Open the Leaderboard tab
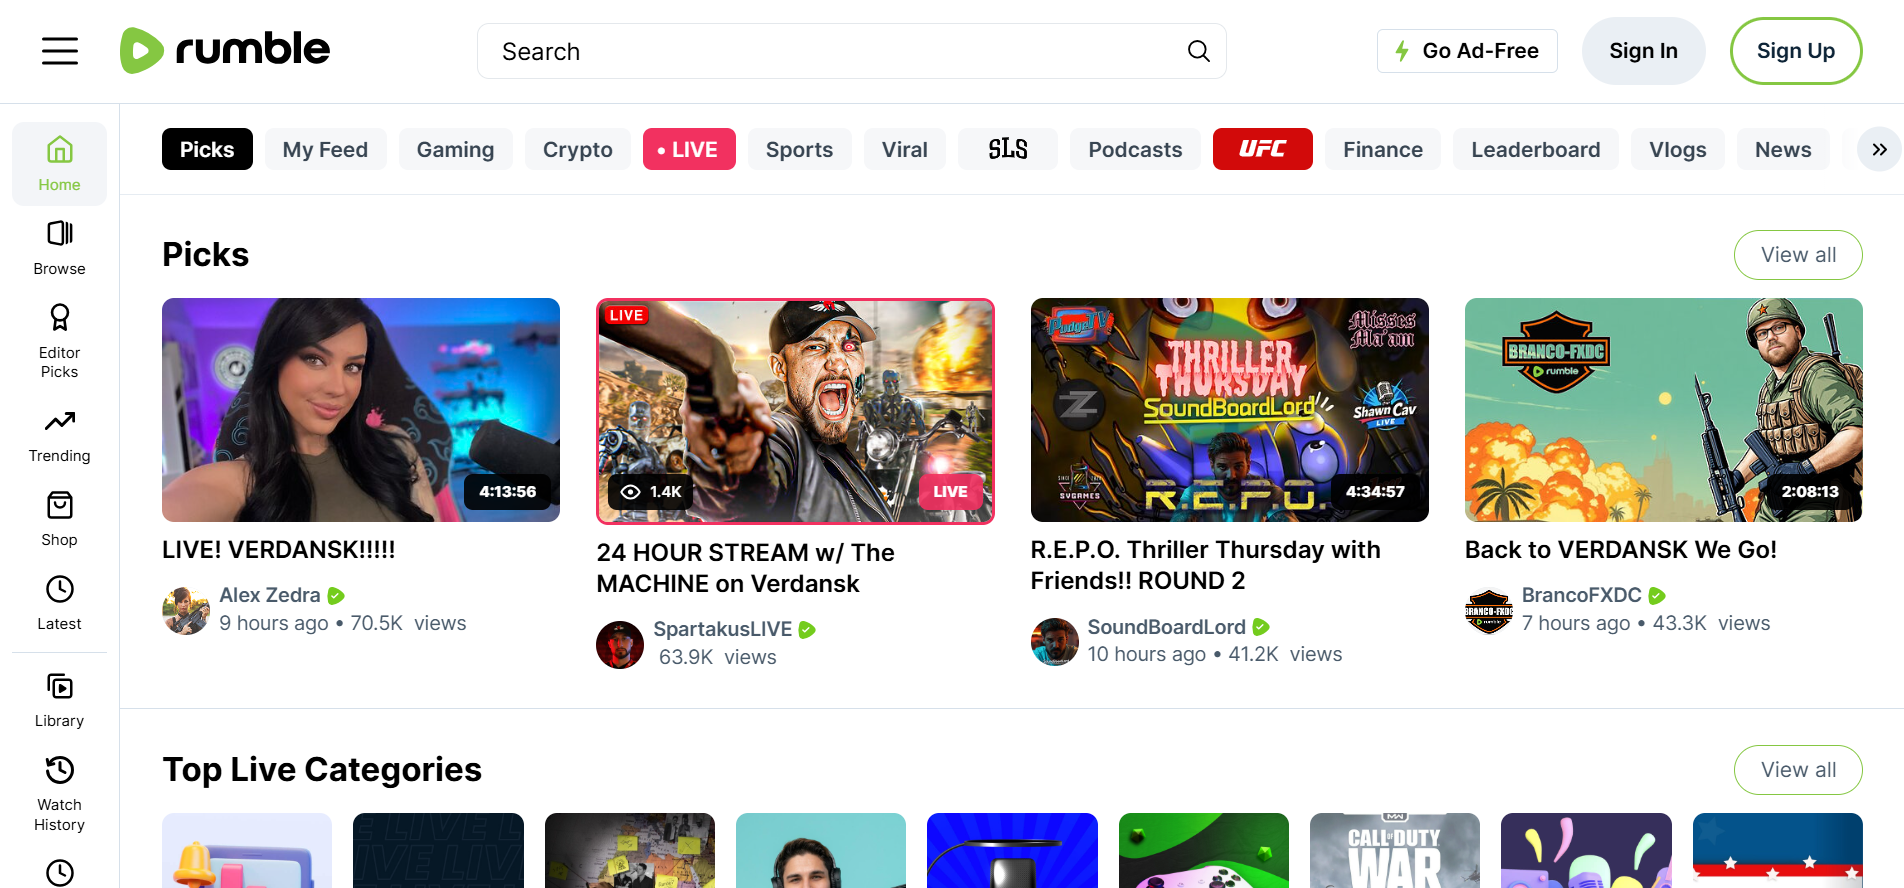The height and width of the screenshot is (888, 1904). tap(1535, 149)
